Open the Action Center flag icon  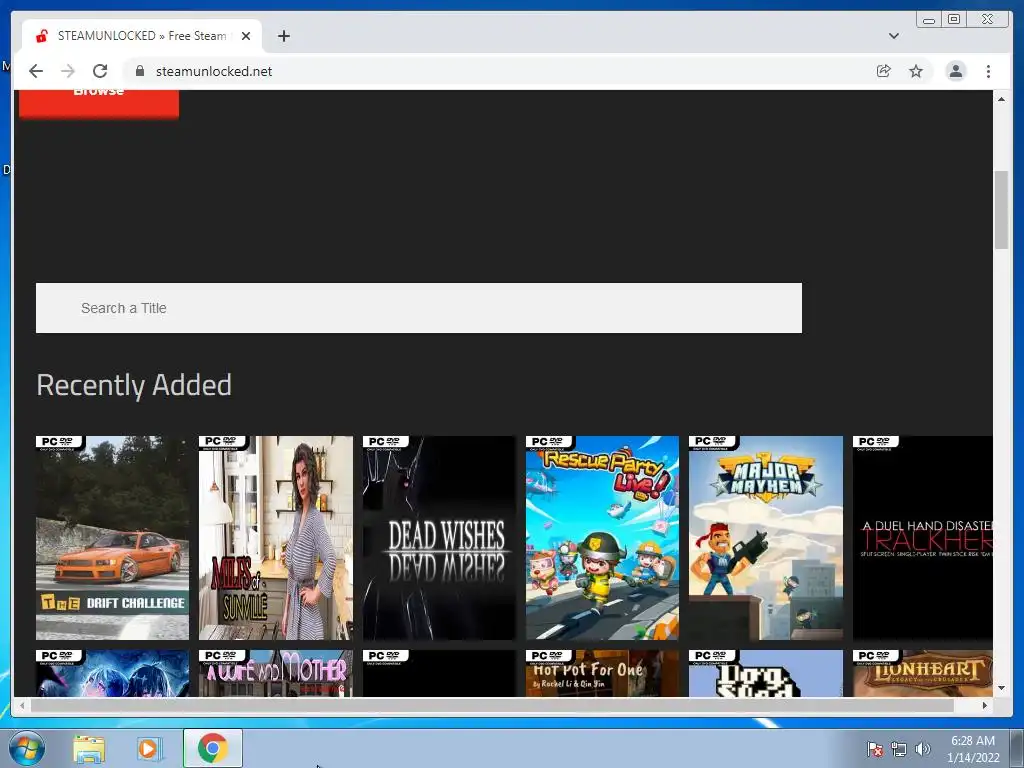pyautogui.click(x=874, y=749)
